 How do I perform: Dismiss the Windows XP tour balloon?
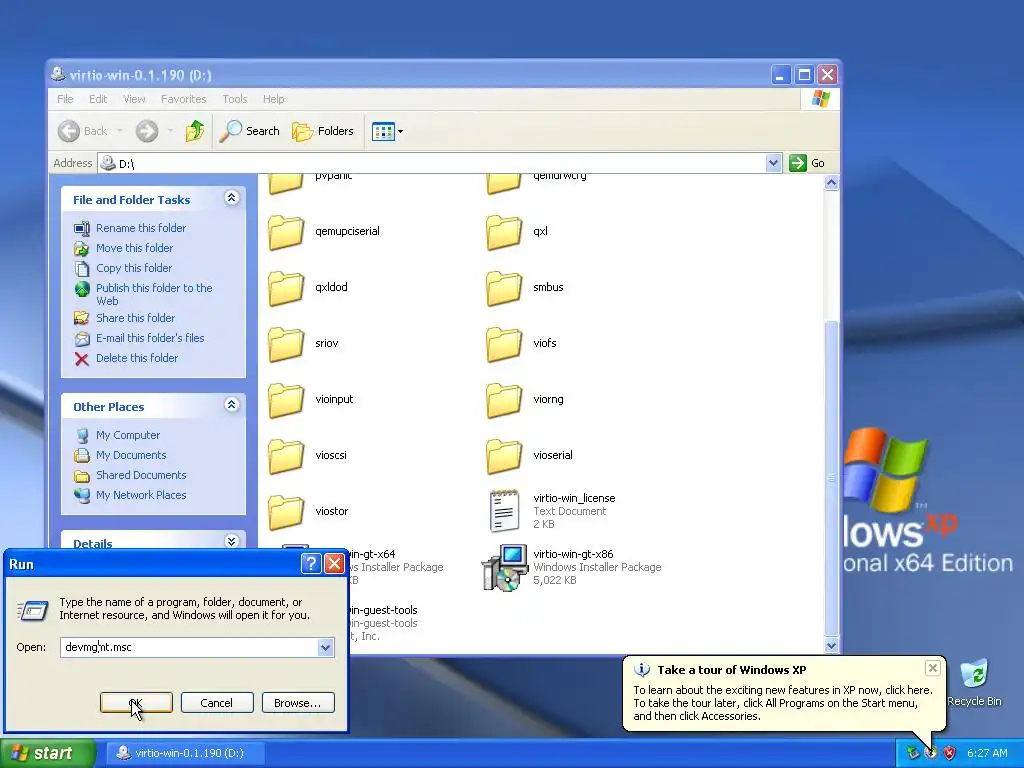(x=933, y=667)
